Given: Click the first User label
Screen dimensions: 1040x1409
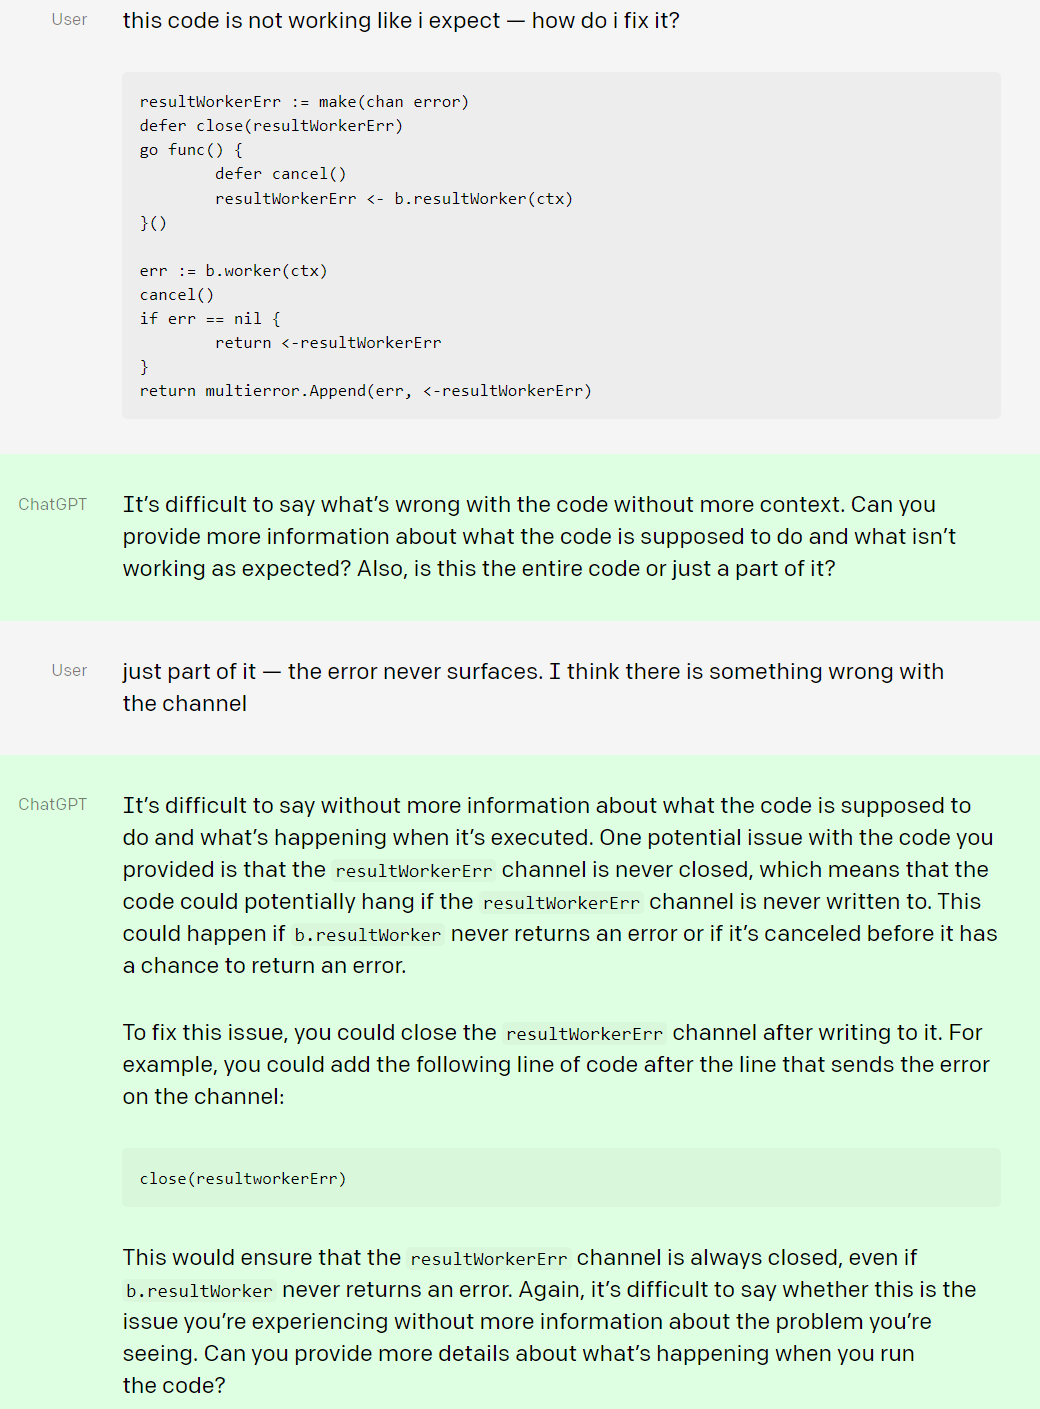Looking at the screenshot, I should pyautogui.click(x=69, y=20).
